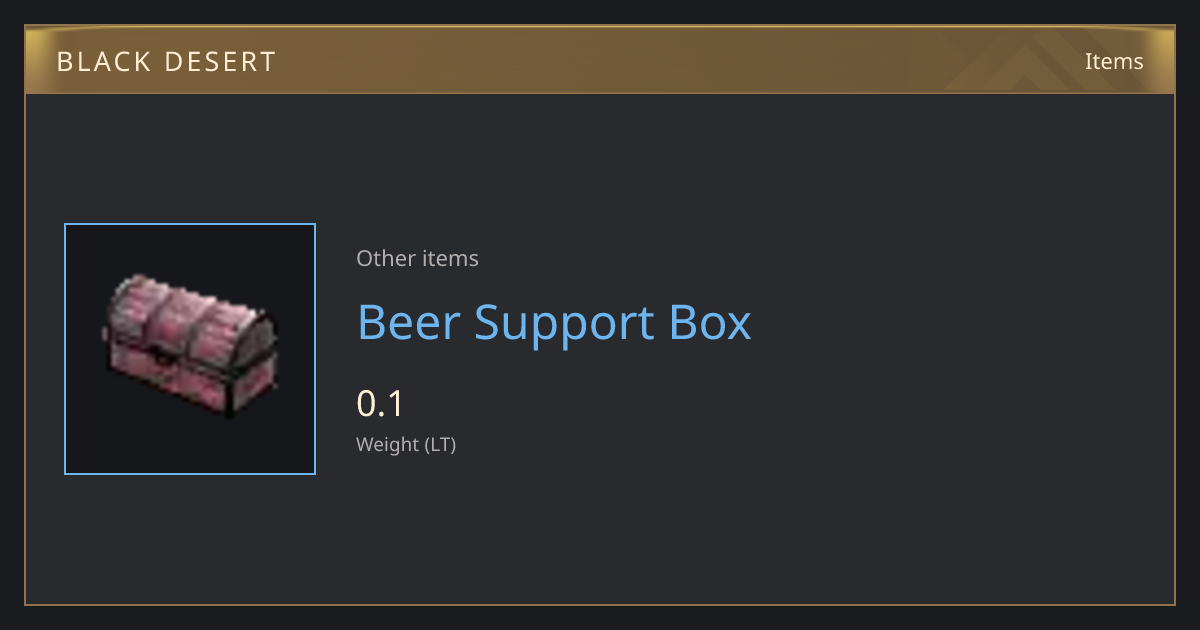The width and height of the screenshot is (1200, 630).
Task: Click the empty dark card area on the right
Action: (950, 350)
